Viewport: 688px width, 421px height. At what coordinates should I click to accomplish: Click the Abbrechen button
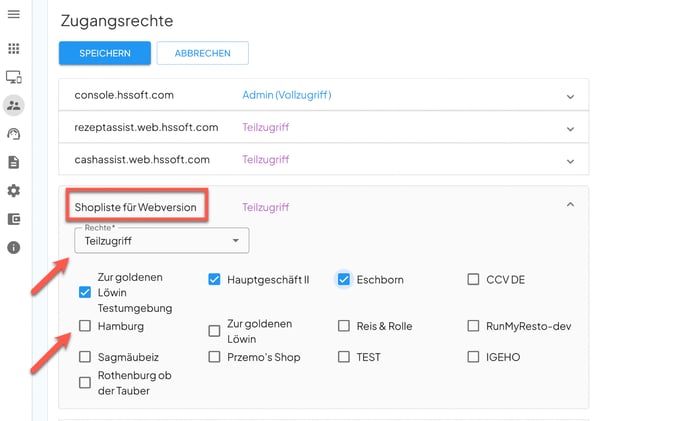tap(202, 53)
